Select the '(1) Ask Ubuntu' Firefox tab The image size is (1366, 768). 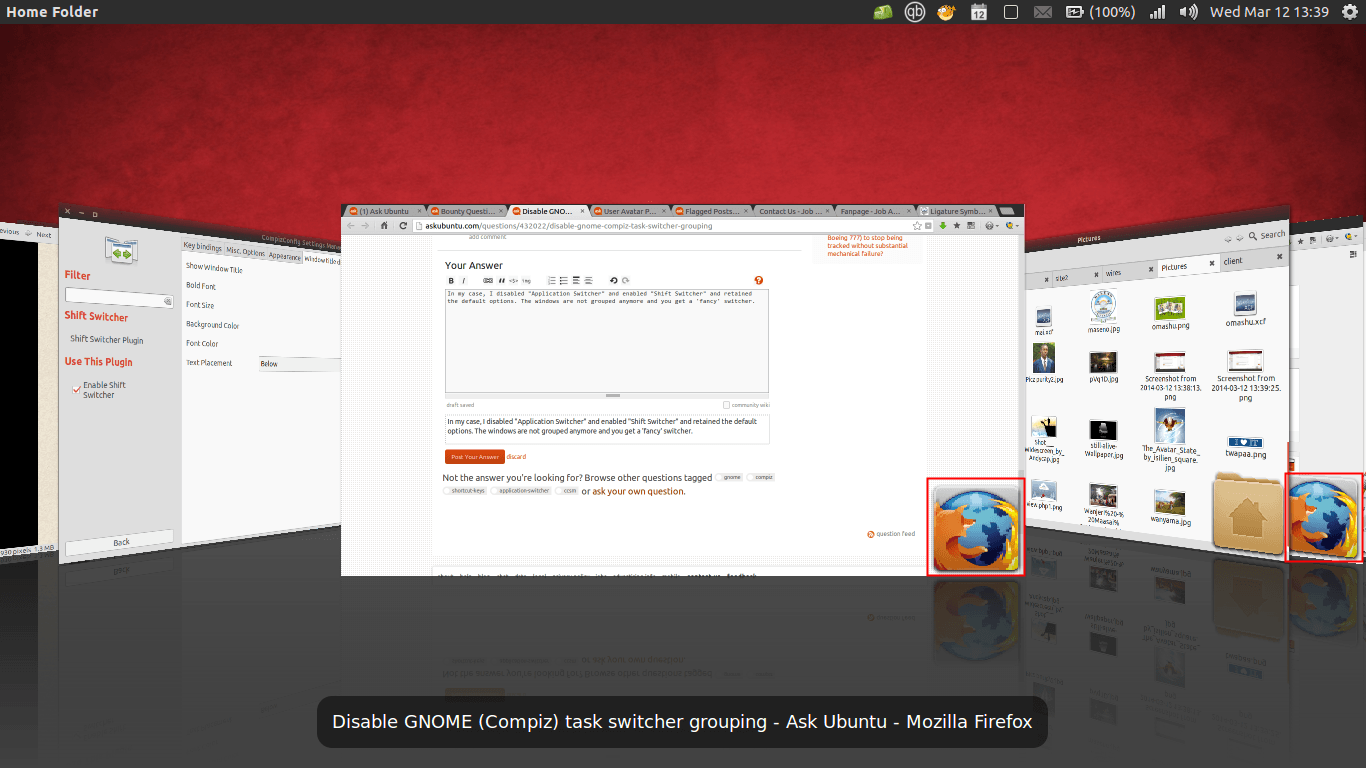click(383, 211)
